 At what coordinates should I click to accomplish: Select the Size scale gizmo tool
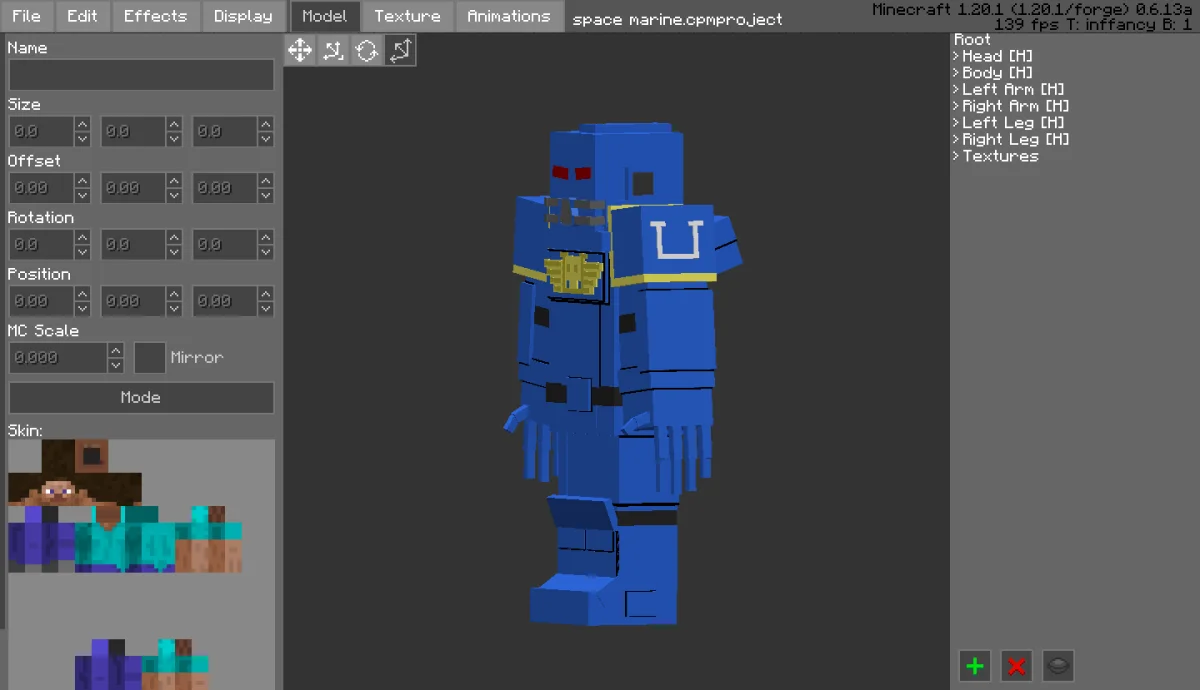pyautogui.click(x=400, y=50)
